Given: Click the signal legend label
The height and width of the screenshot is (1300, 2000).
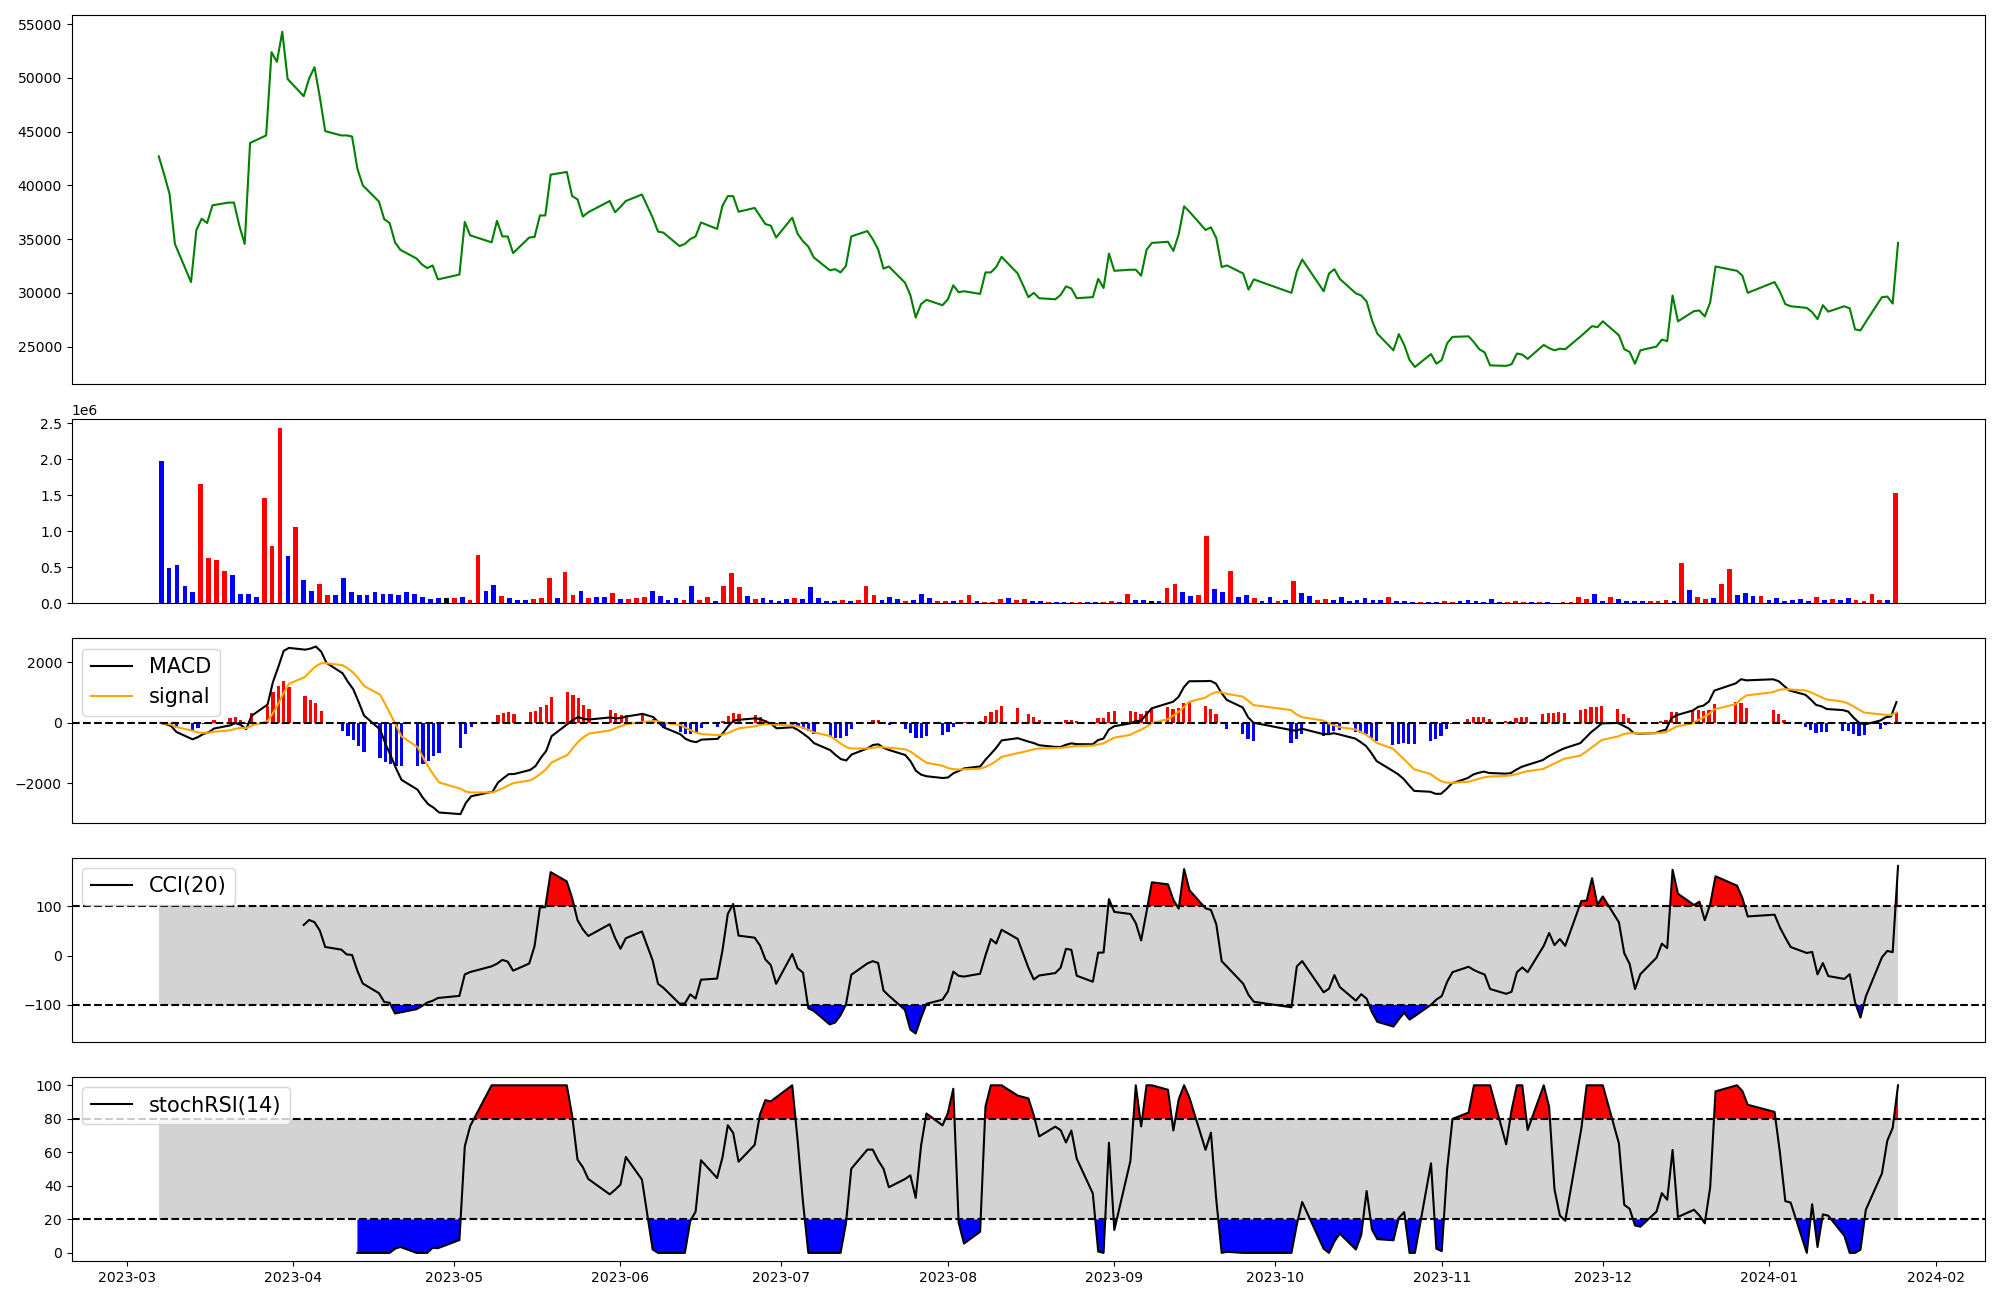Looking at the screenshot, I should (x=179, y=696).
